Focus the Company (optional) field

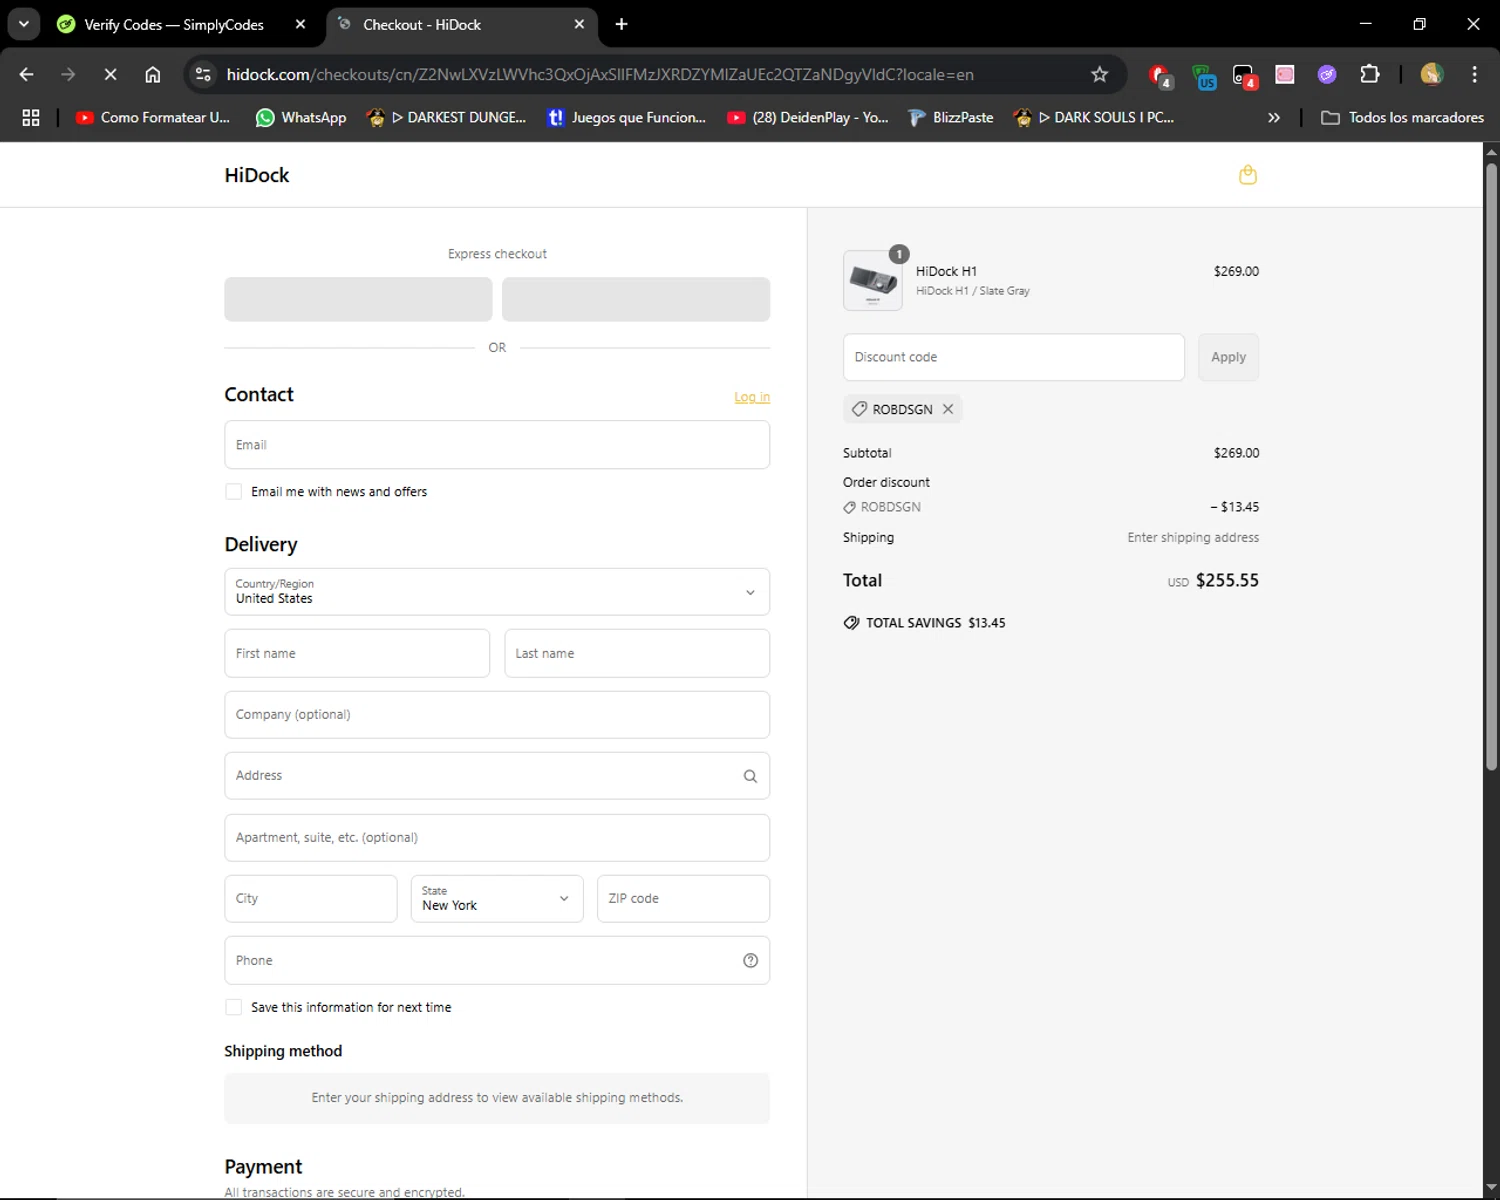pos(497,715)
